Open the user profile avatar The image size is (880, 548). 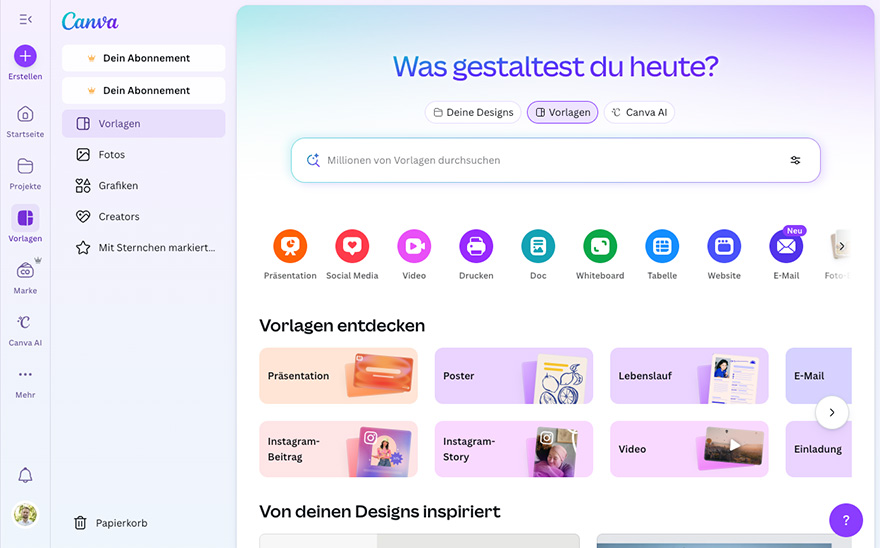(25, 514)
